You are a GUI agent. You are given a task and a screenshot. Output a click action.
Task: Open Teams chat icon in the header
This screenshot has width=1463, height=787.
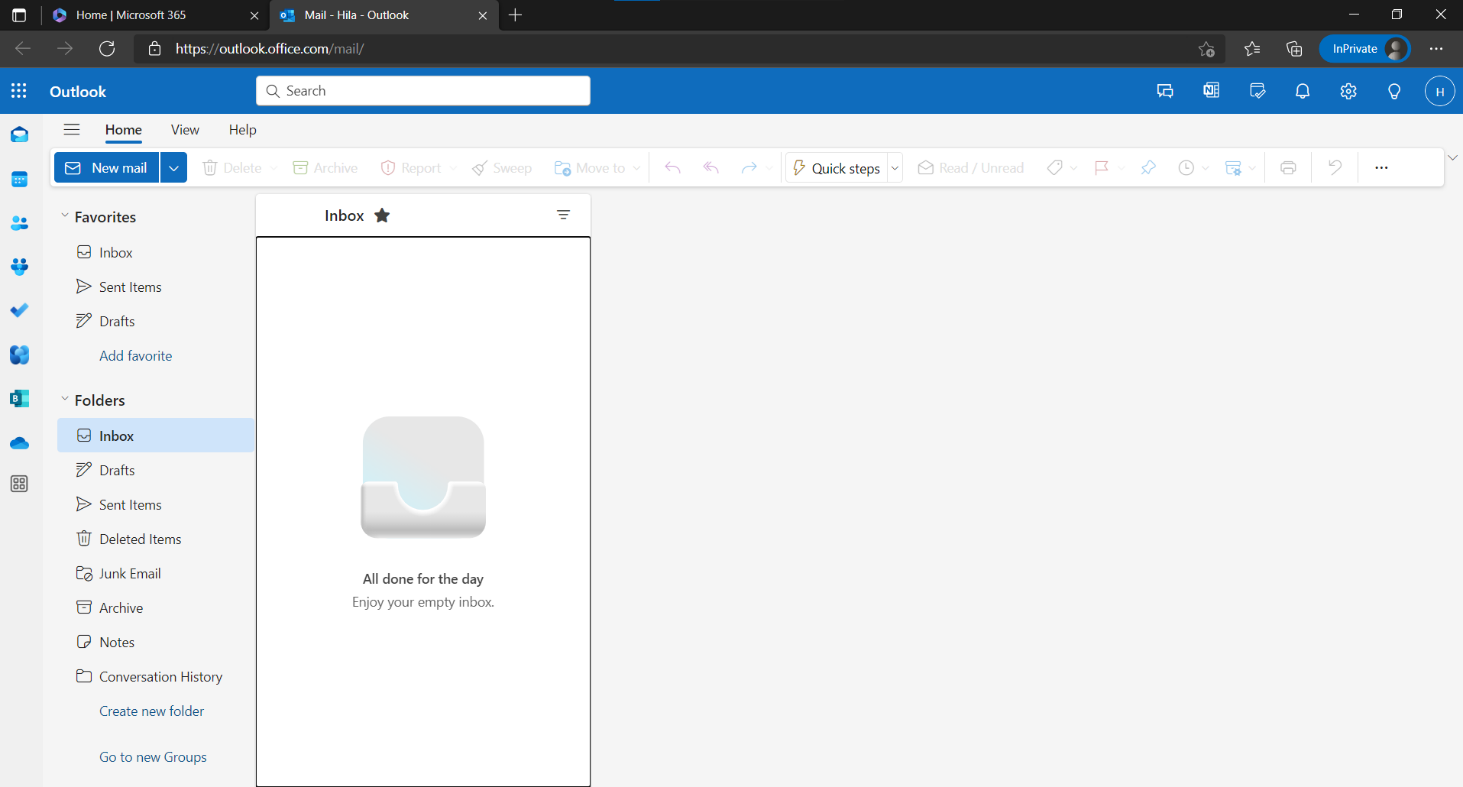click(1165, 91)
